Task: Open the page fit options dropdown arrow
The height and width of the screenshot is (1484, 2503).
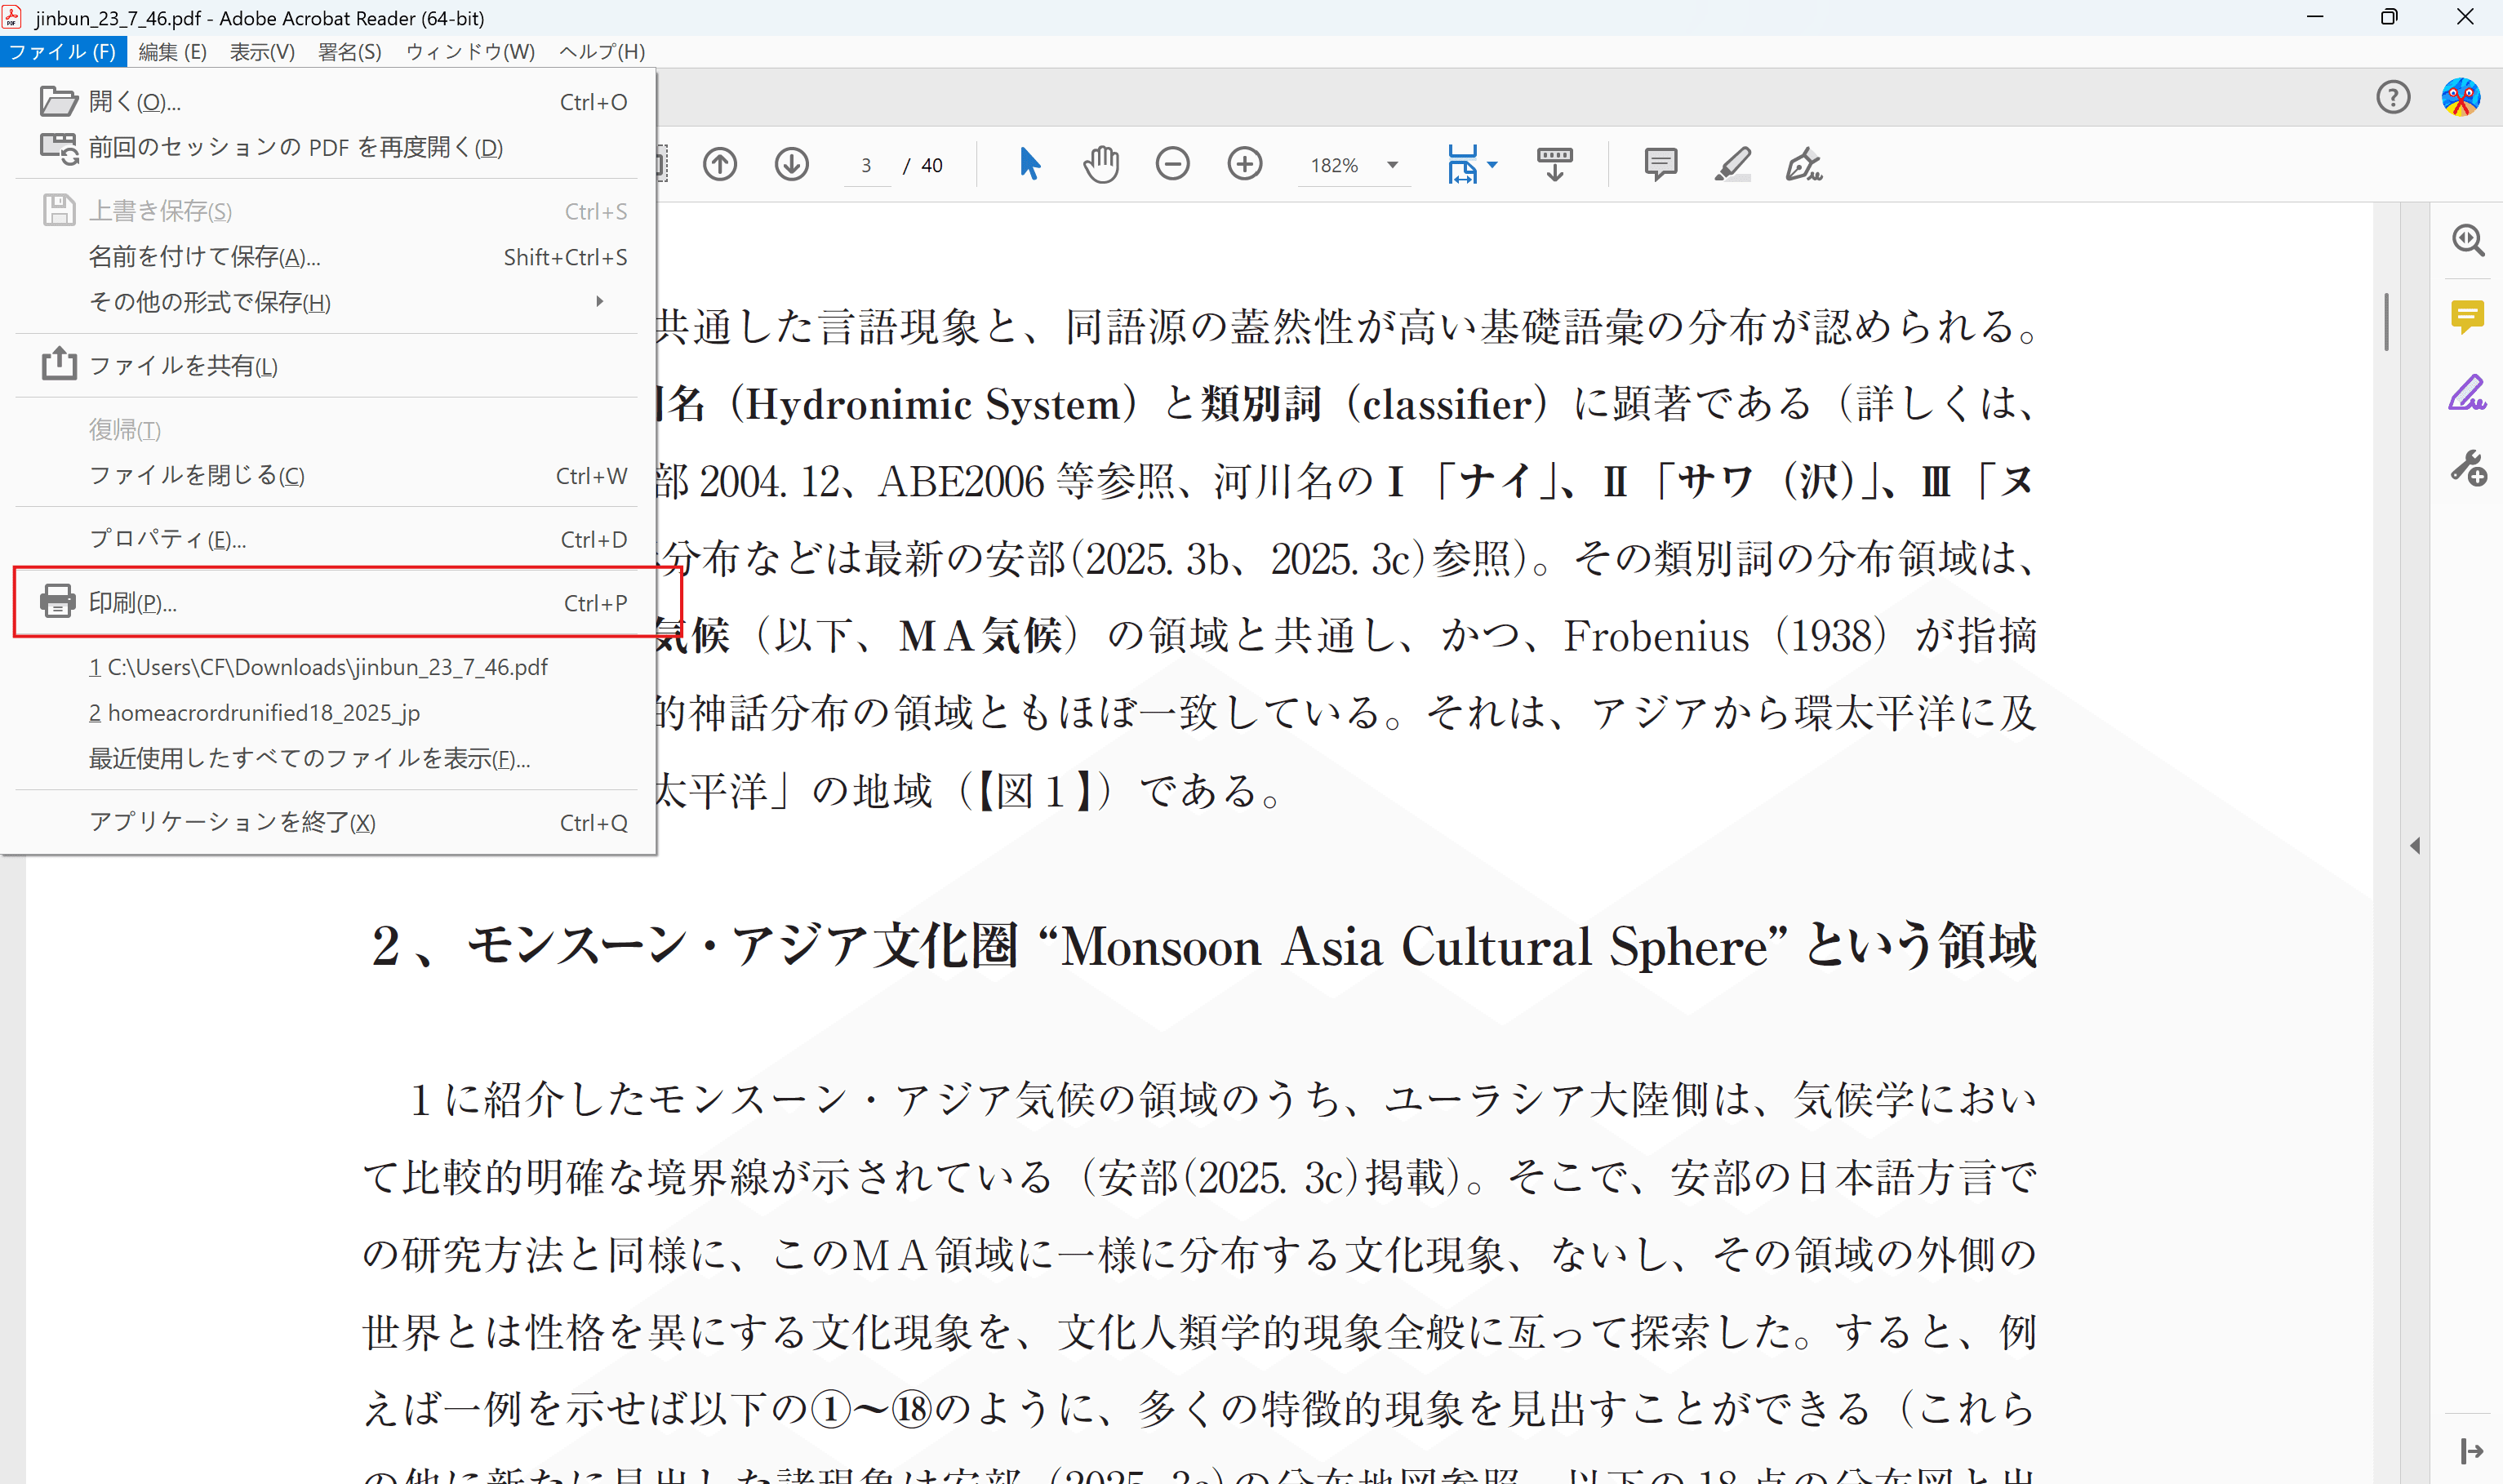Action: (1494, 163)
